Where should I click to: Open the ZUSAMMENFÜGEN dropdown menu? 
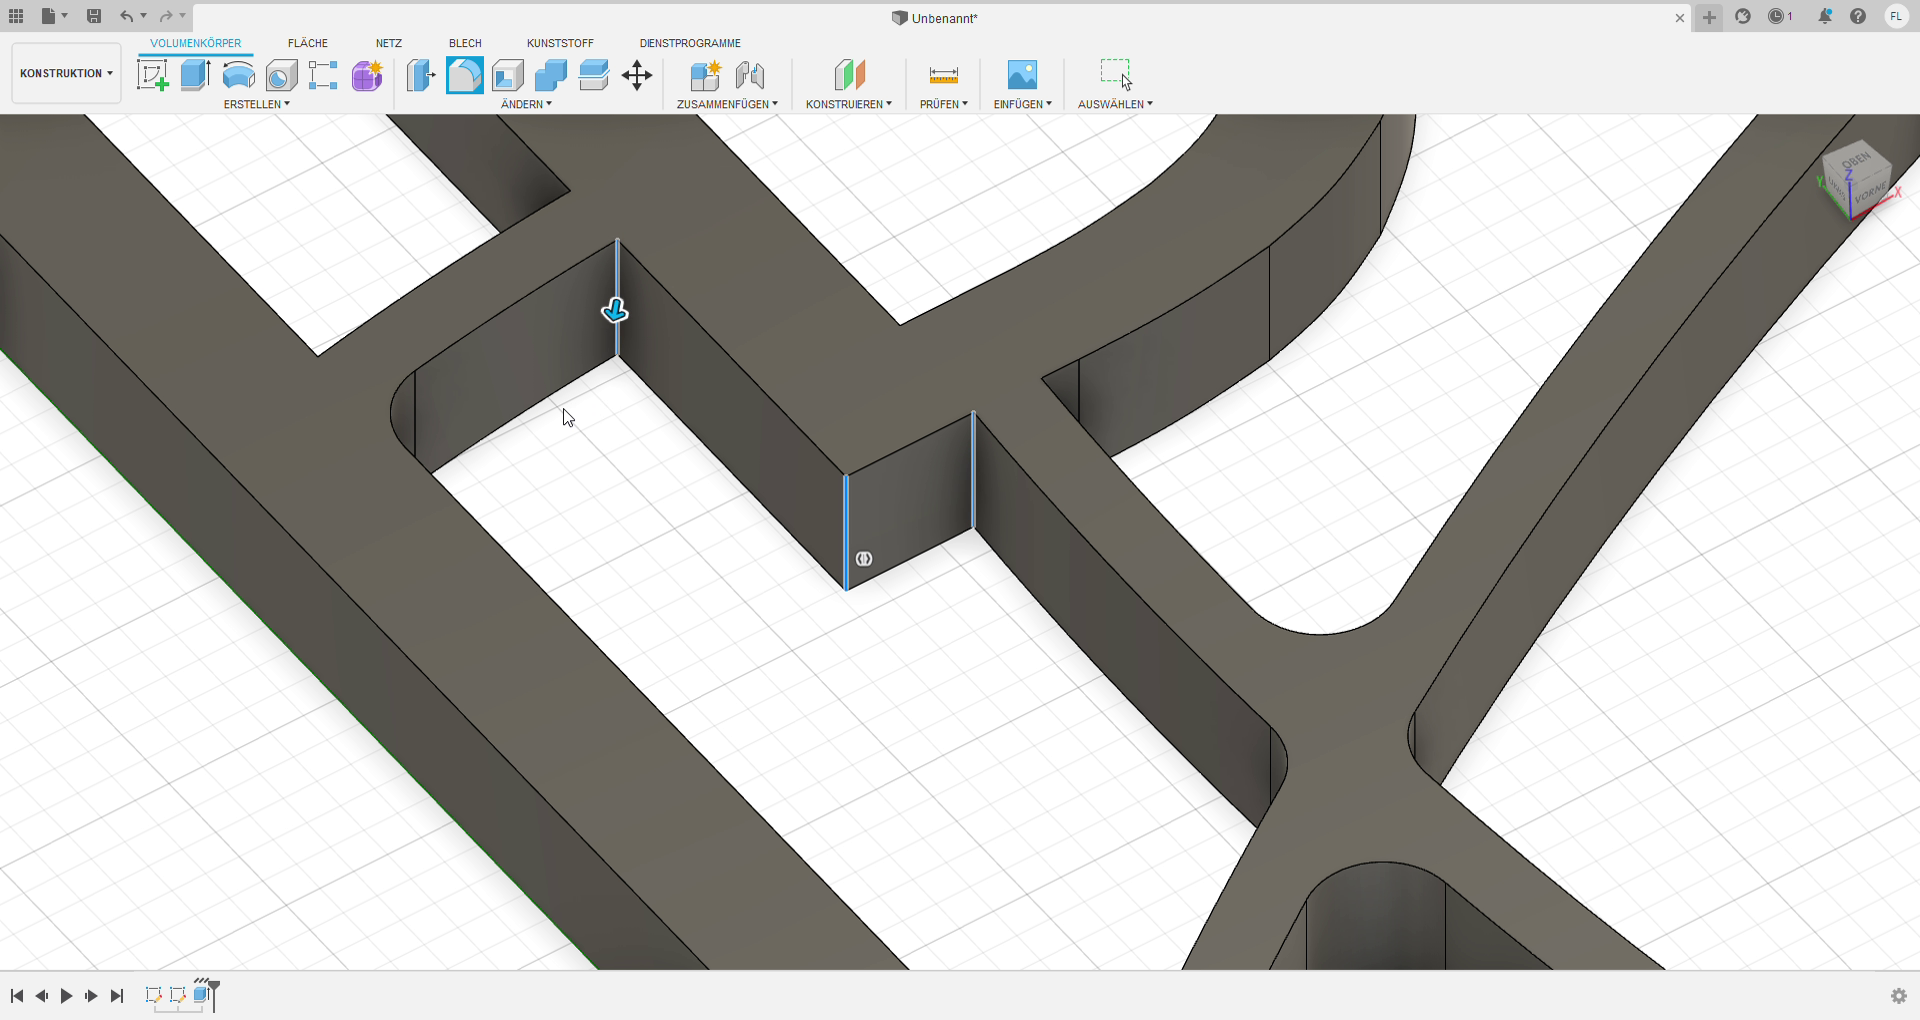[727, 104]
